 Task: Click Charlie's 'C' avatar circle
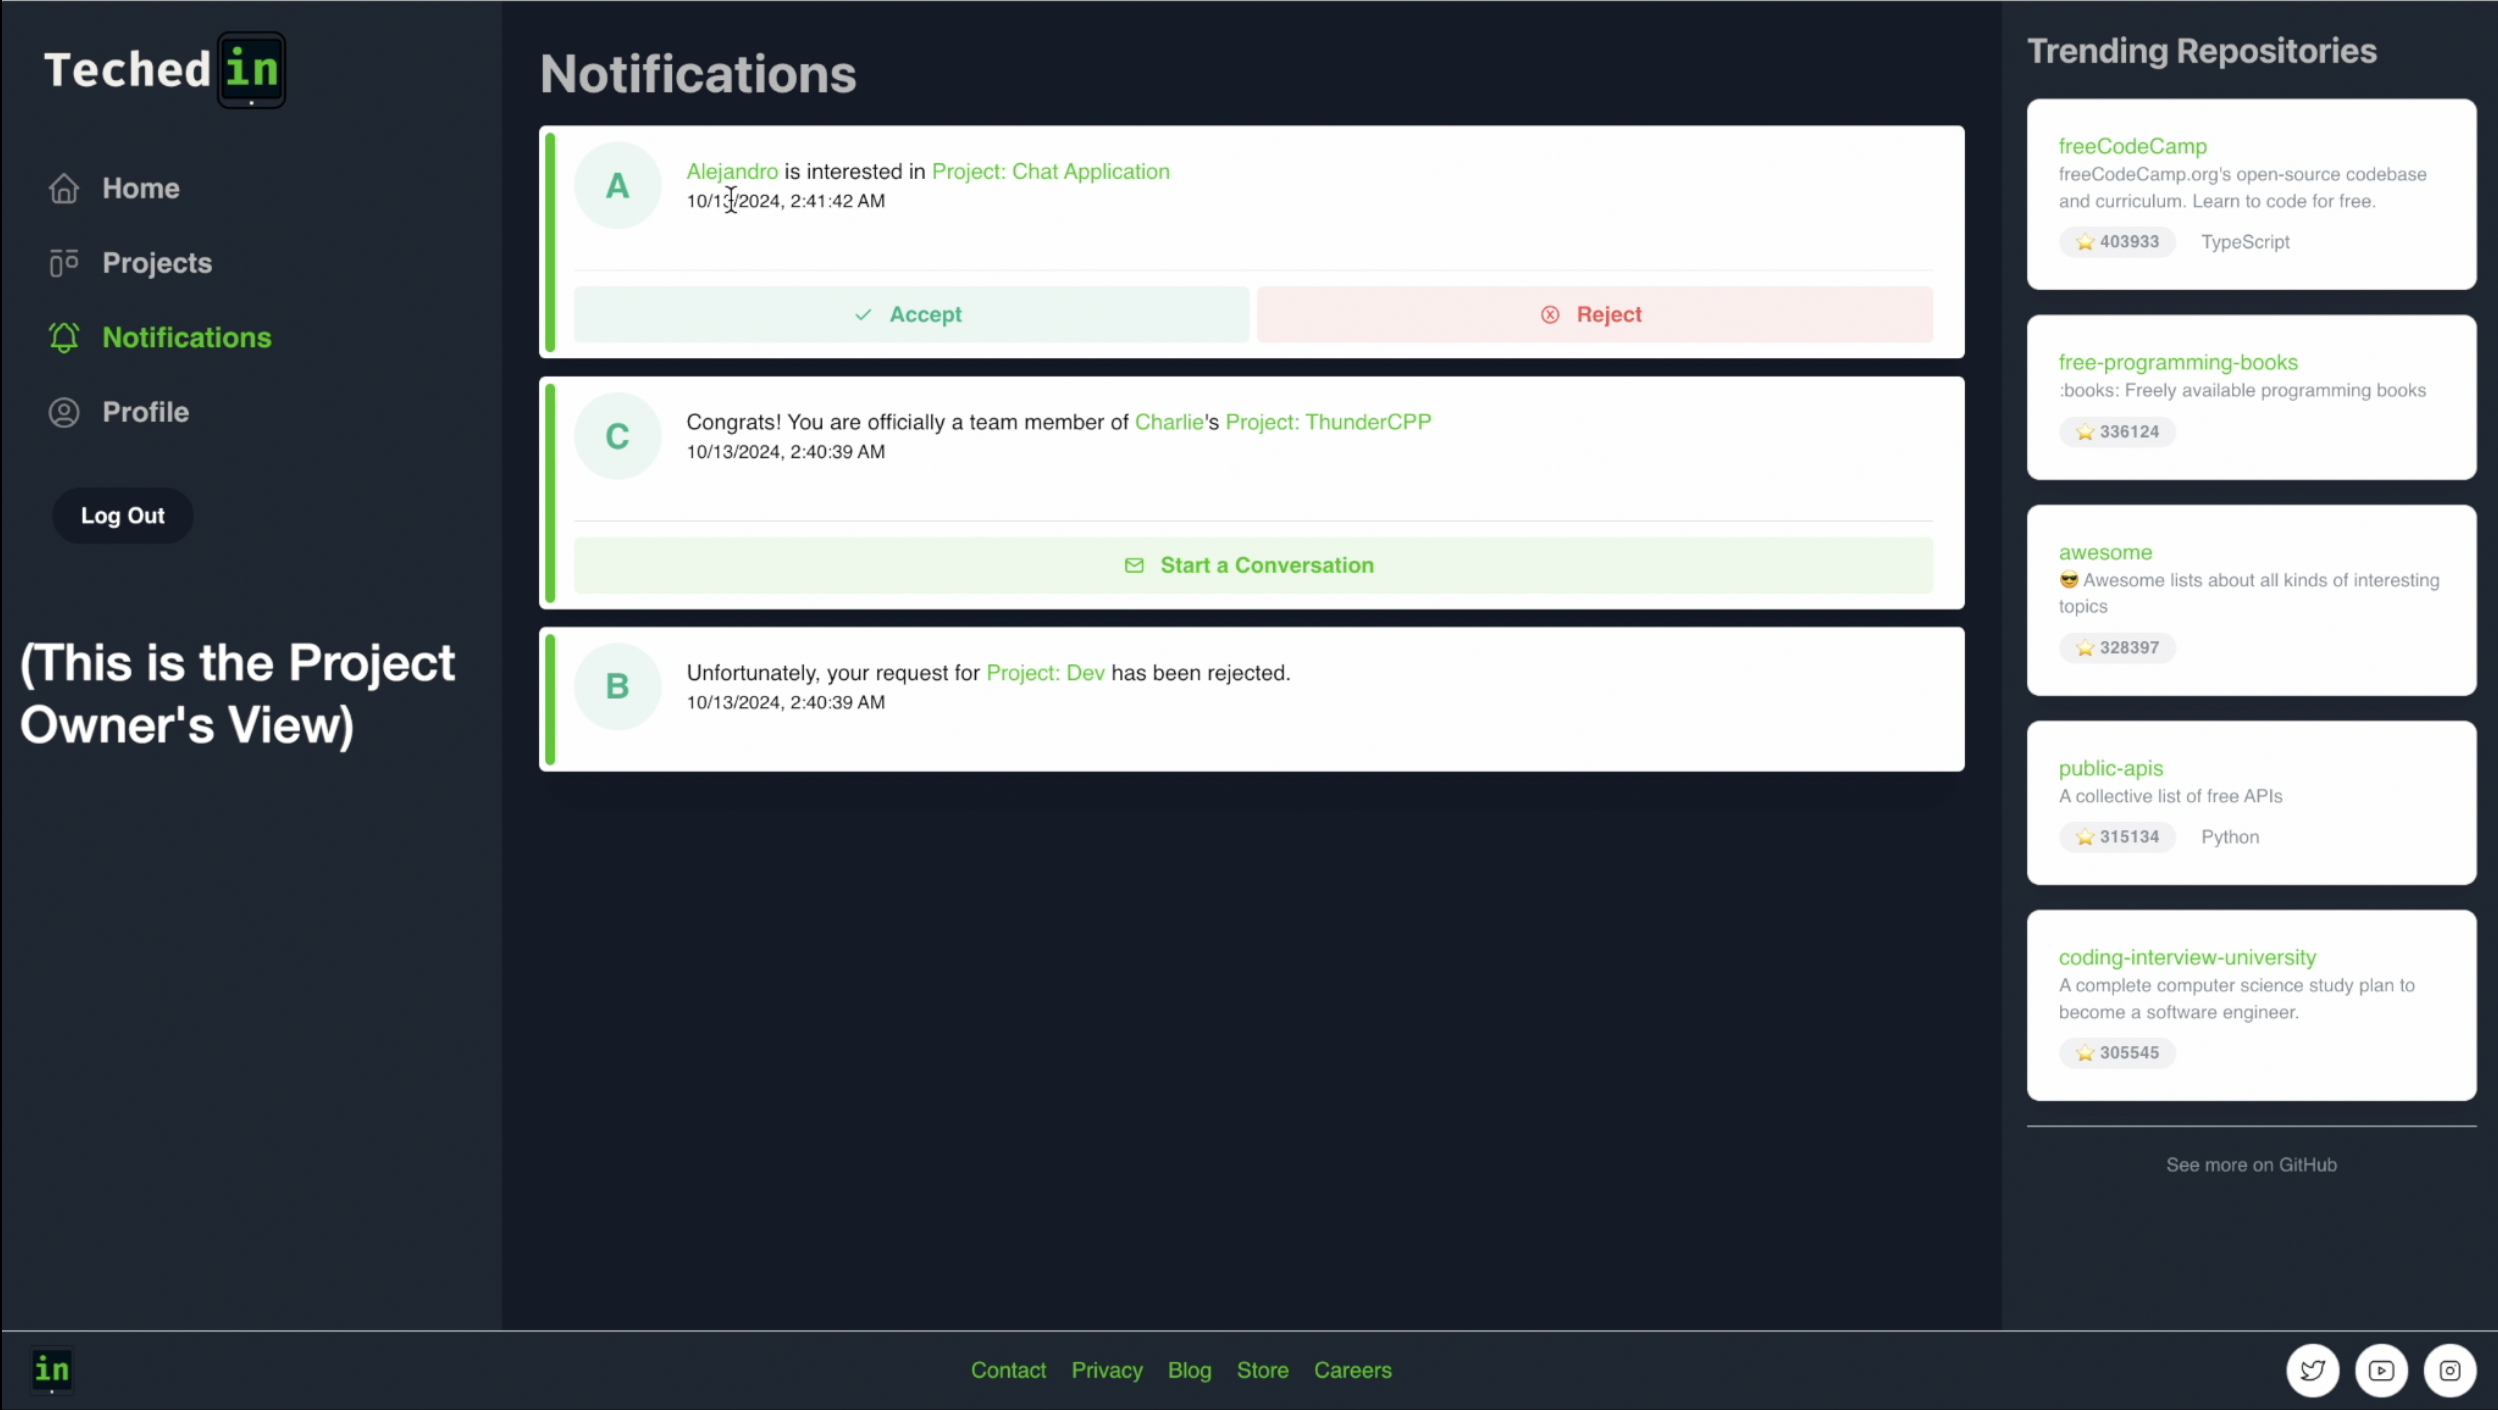click(617, 436)
